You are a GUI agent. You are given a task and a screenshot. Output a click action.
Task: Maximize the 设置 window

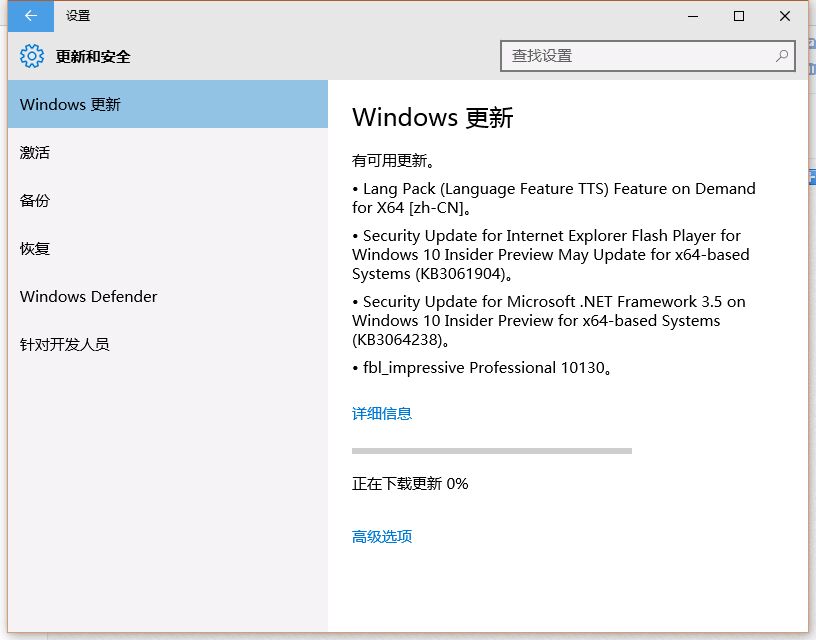(x=739, y=16)
